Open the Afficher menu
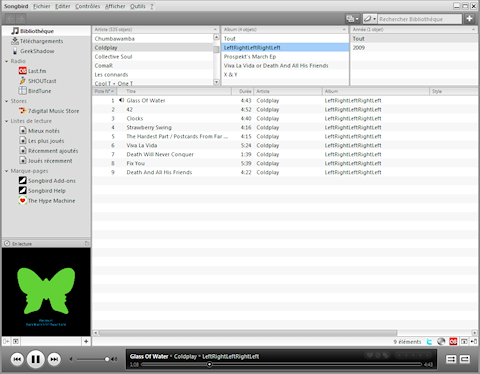The height and width of the screenshot is (374, 480). 115,6
